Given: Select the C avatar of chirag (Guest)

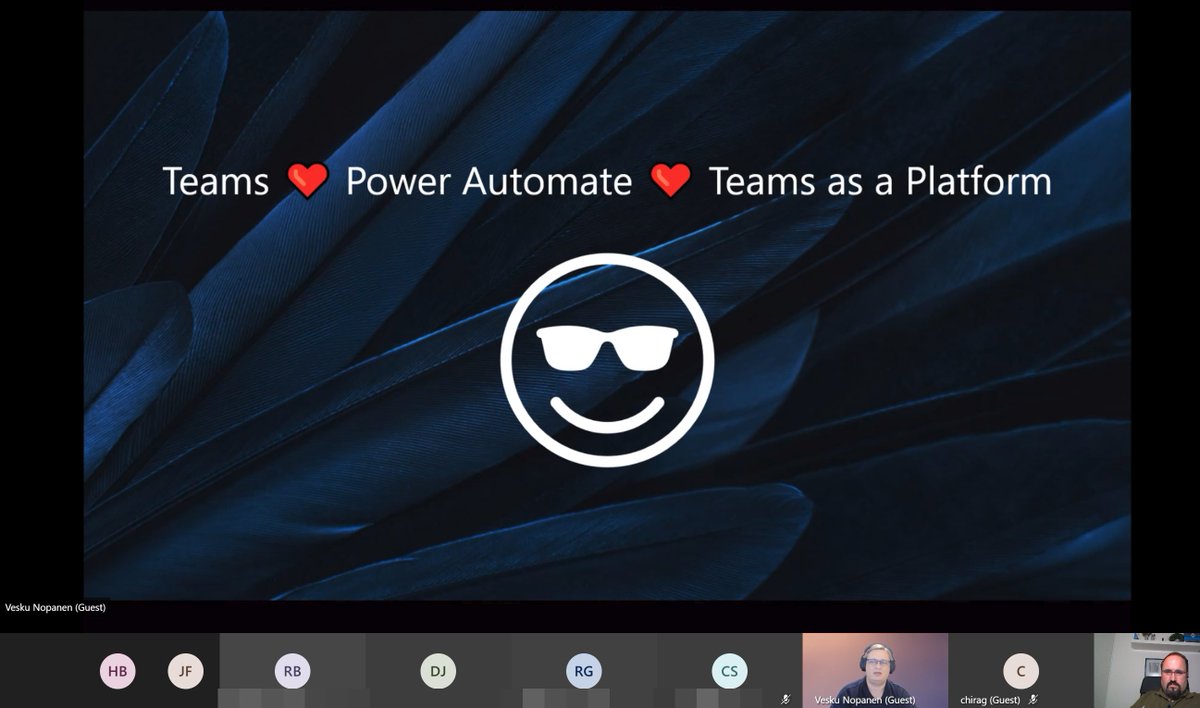Looking at the screenshot, I should tap(1021, 671).
